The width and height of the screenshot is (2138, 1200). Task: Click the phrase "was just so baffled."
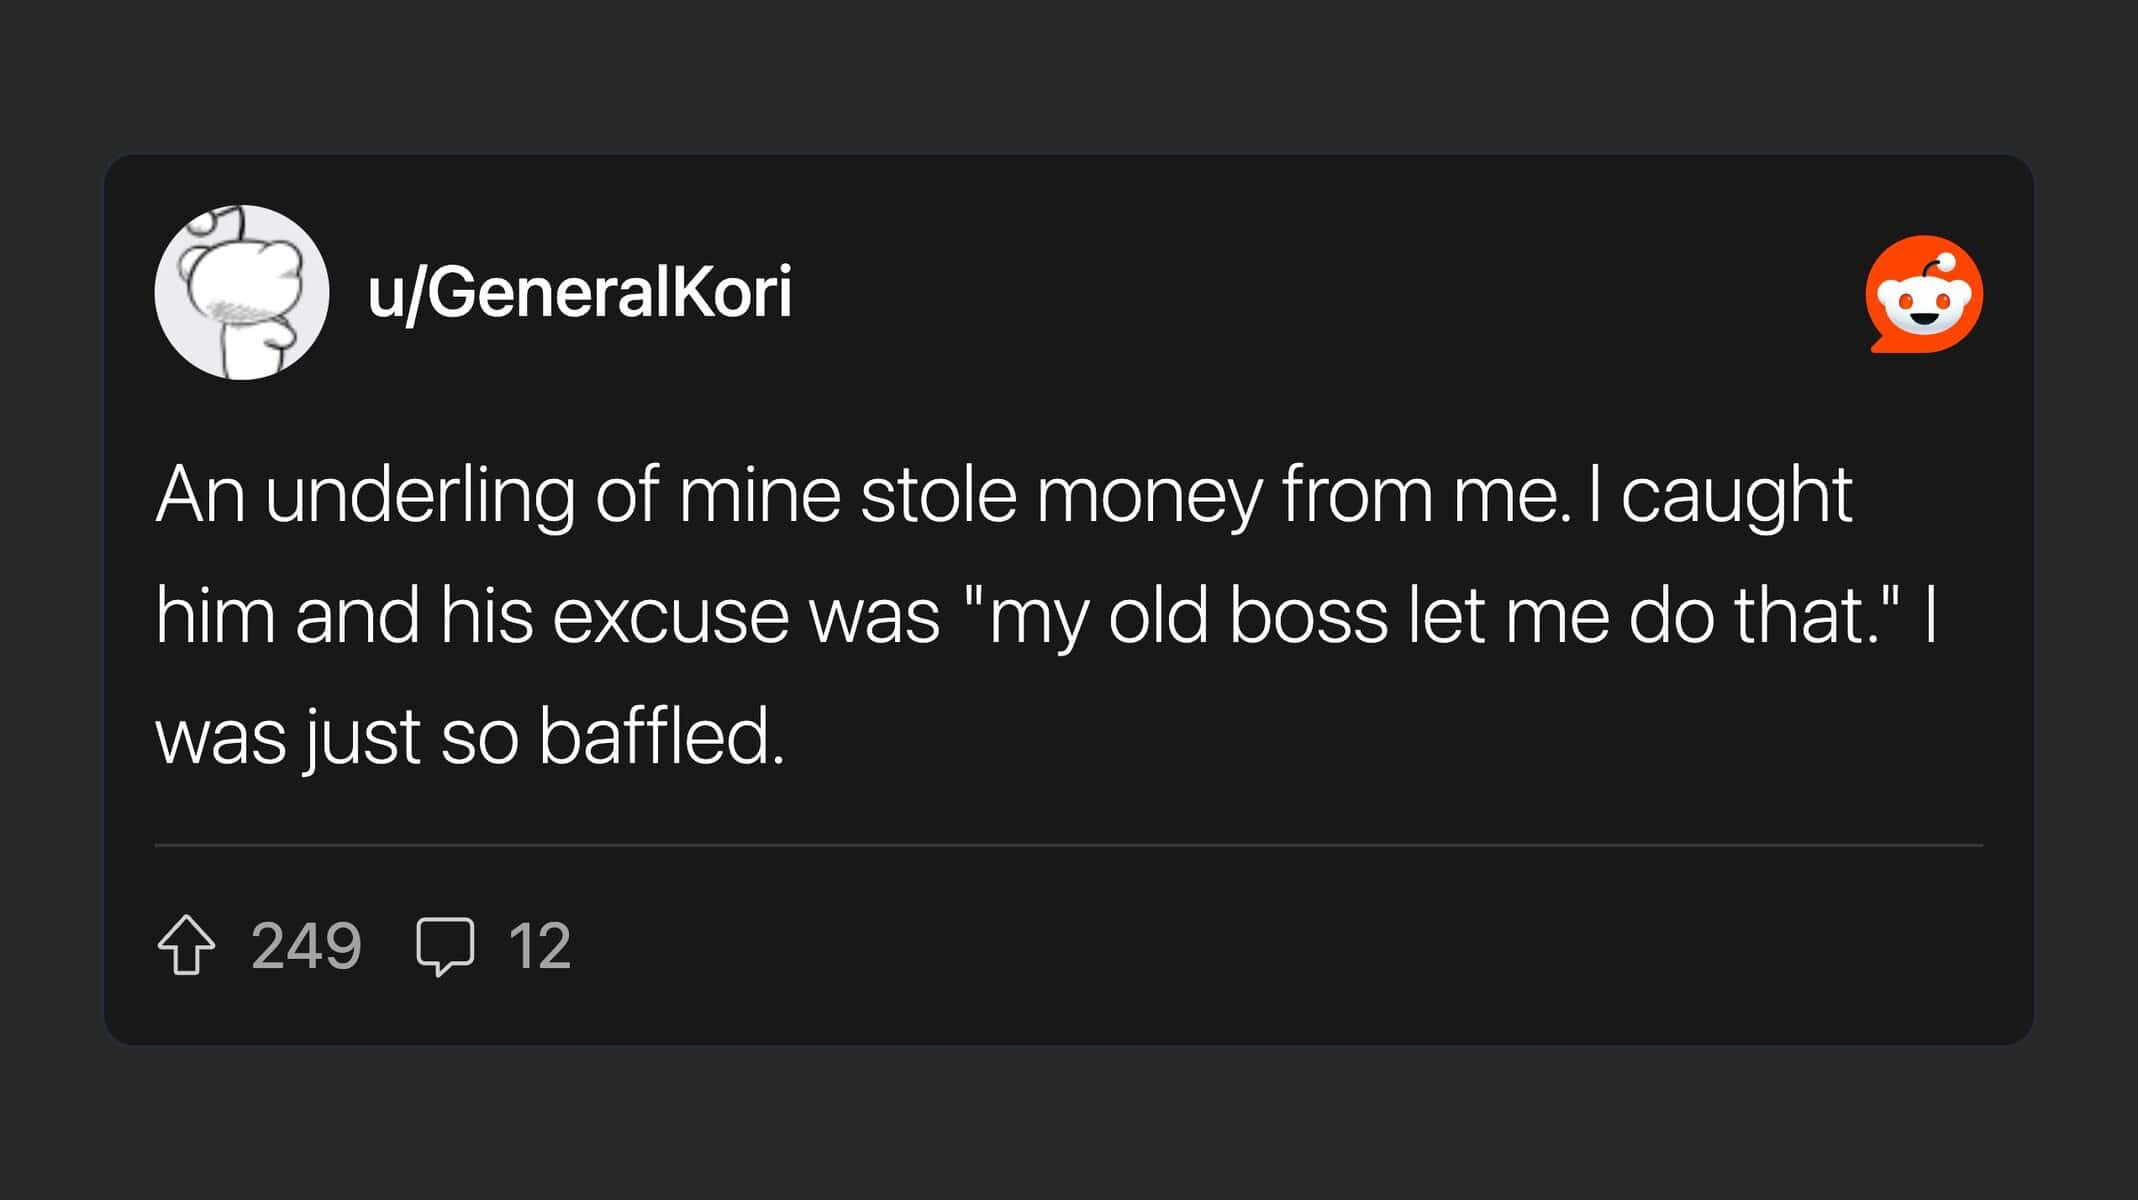tap(470, 737)
